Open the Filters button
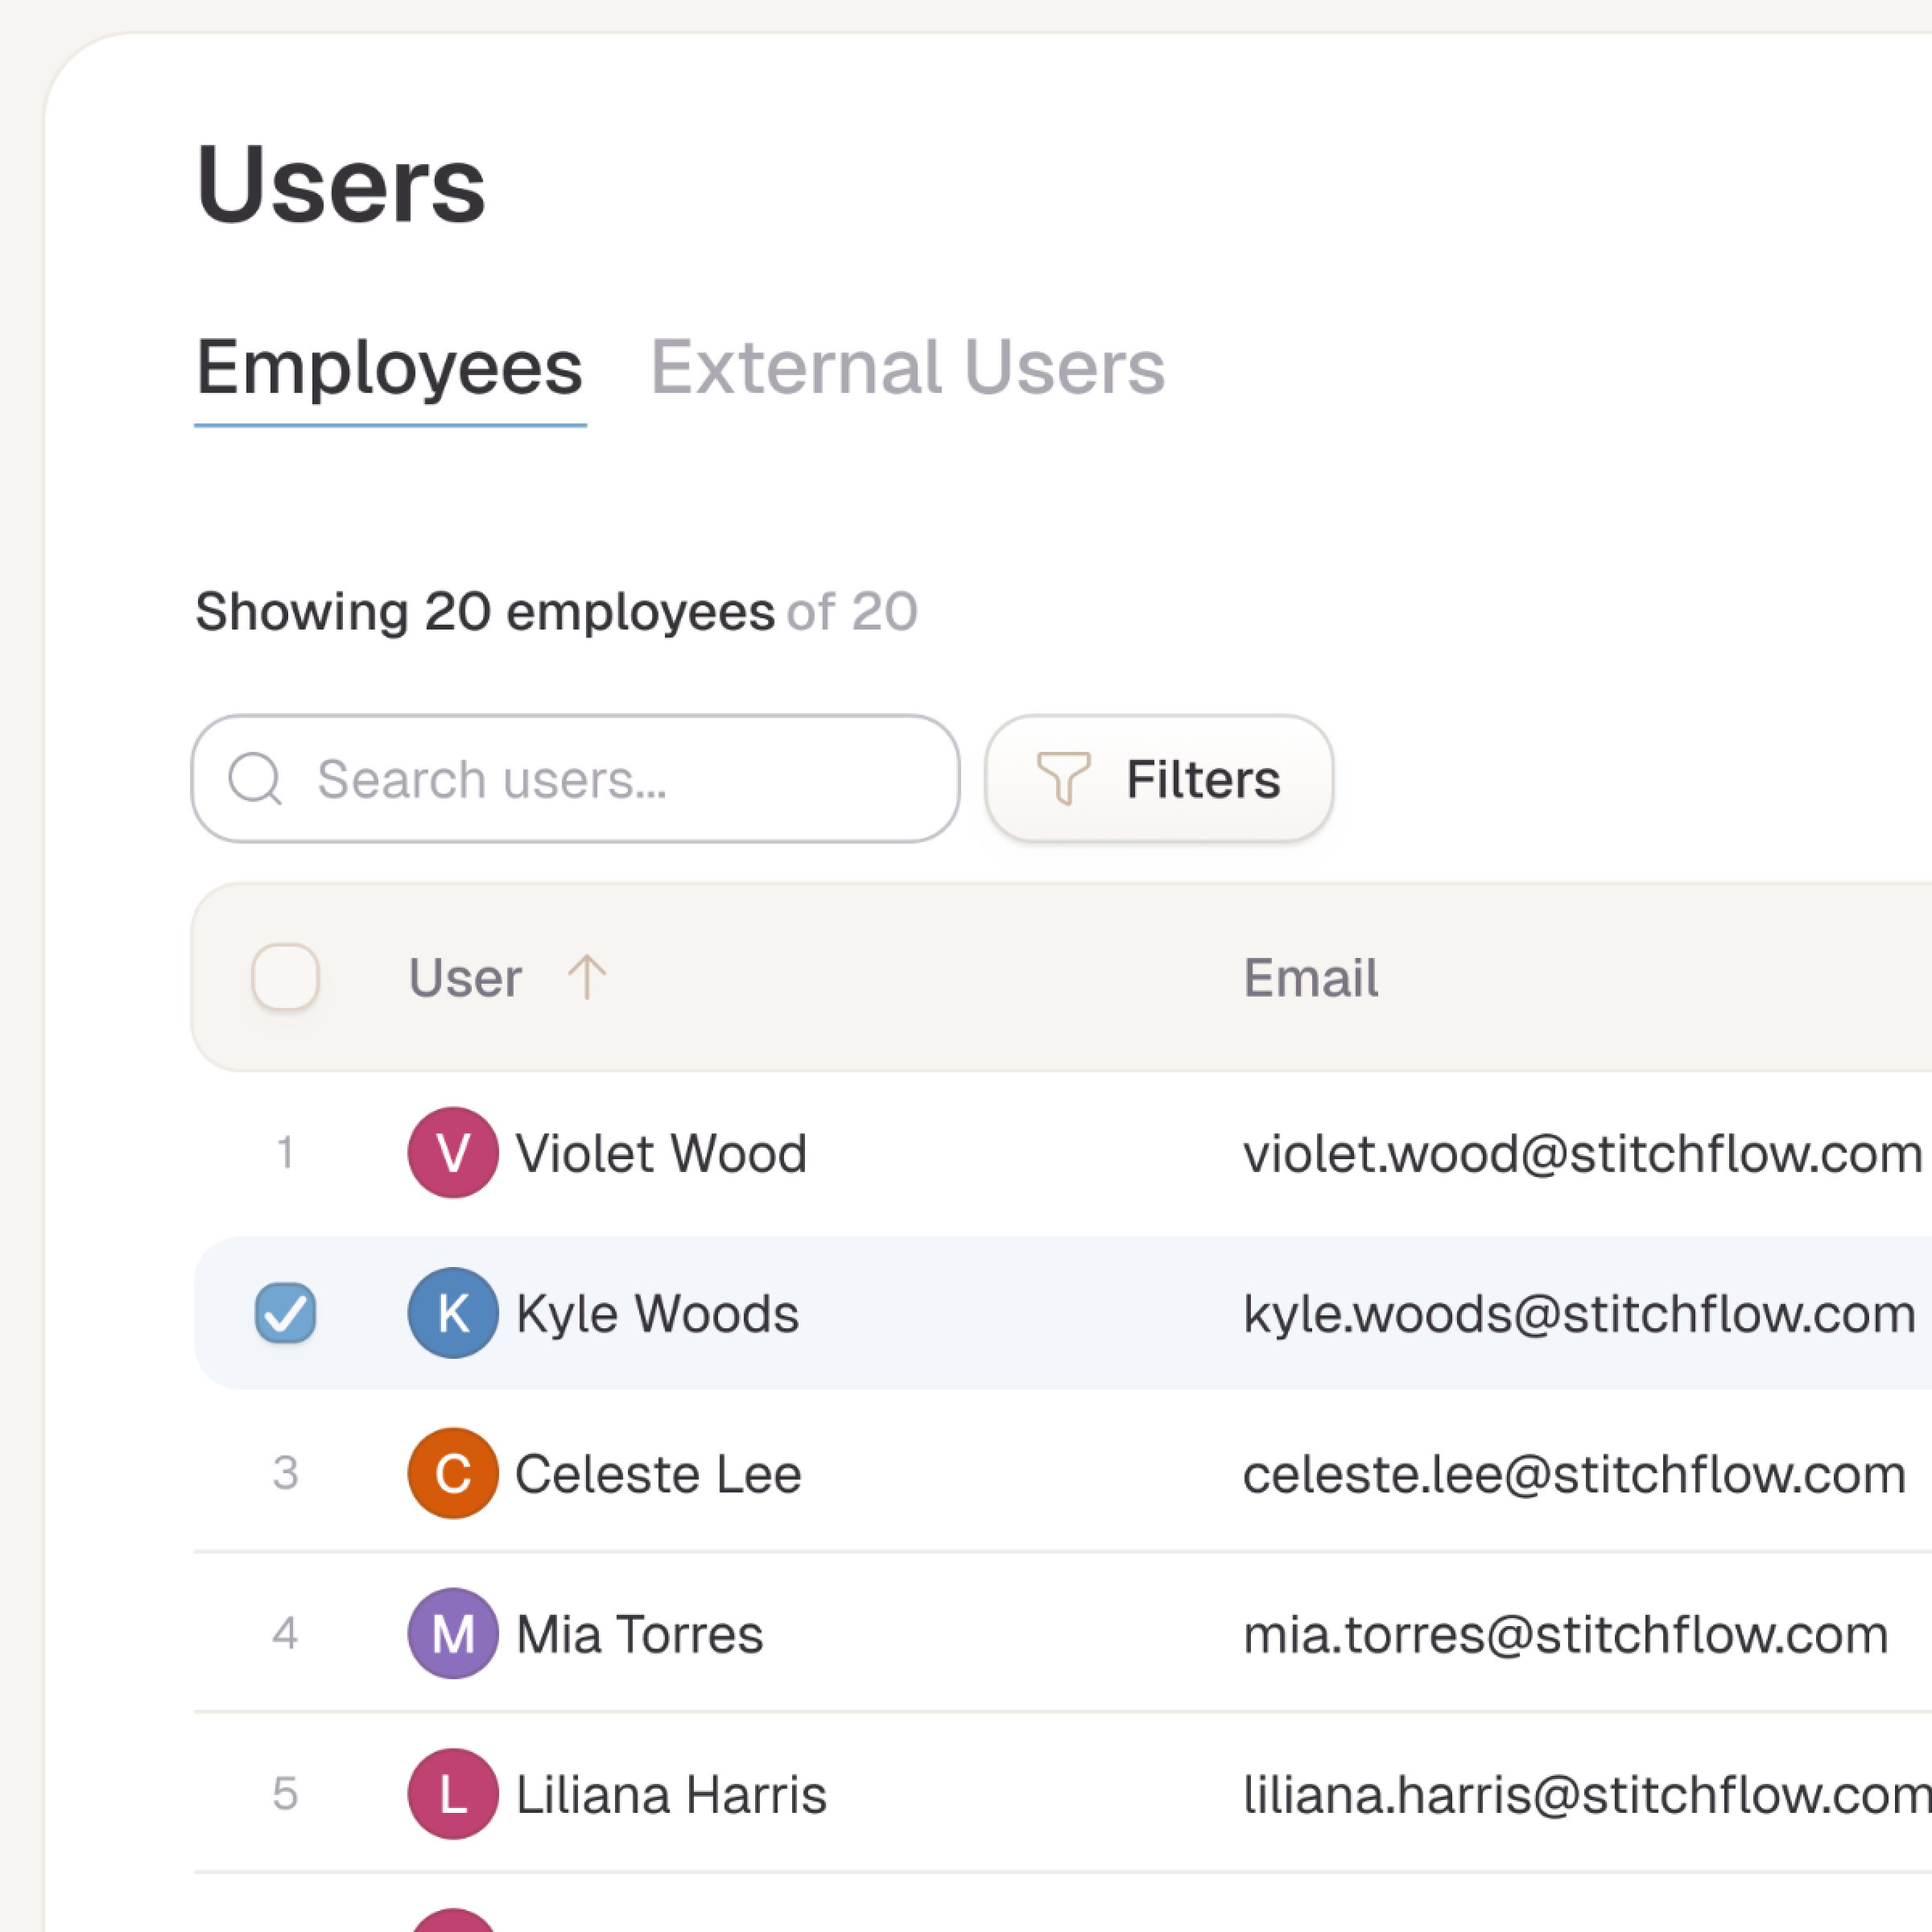Viewport: 1932px width, 1932px height. point(1158,778)
